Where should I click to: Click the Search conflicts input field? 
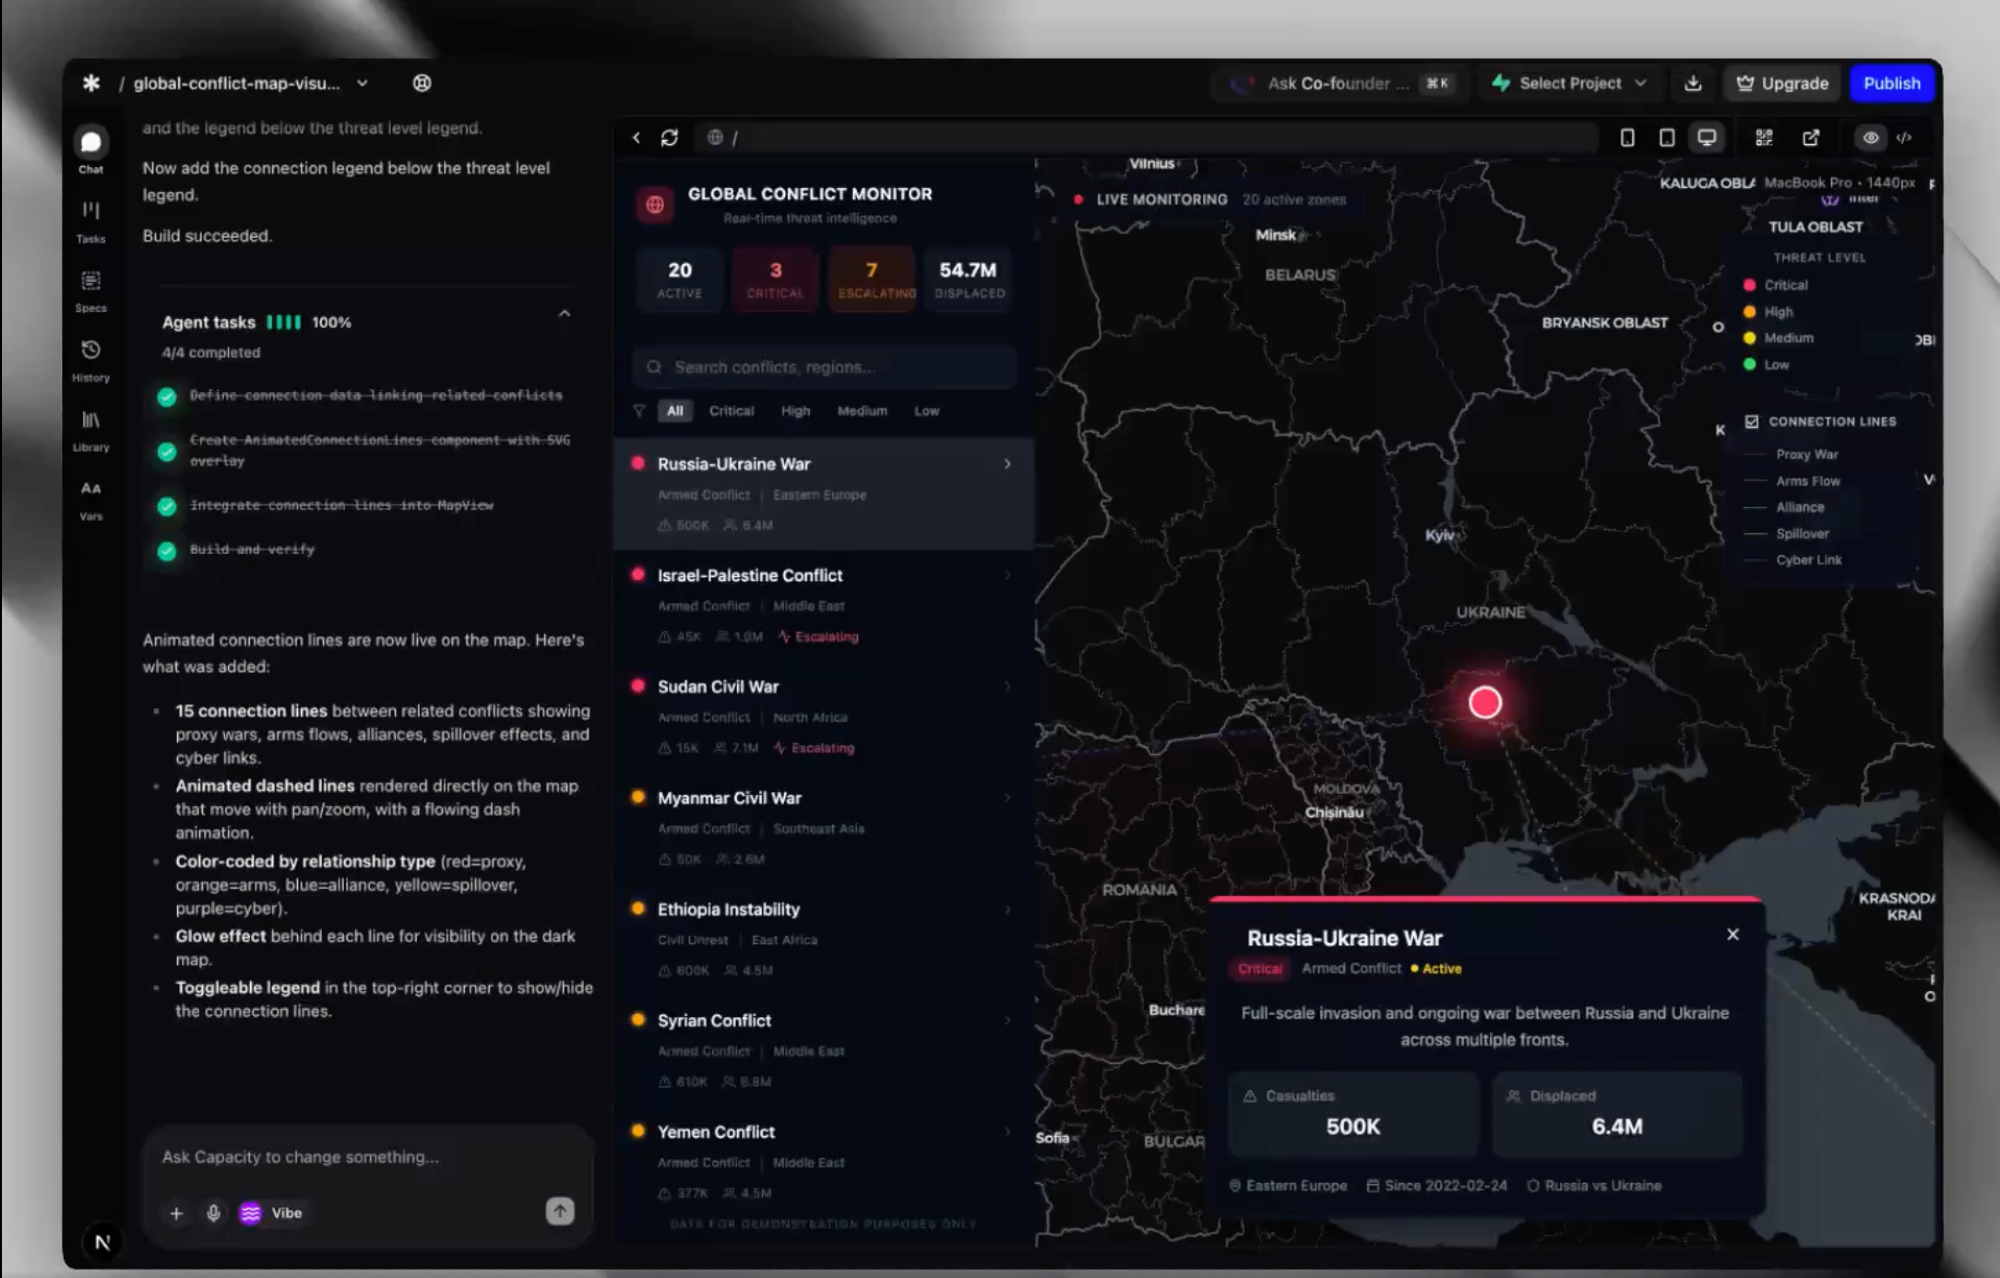[x=825, y=367]
